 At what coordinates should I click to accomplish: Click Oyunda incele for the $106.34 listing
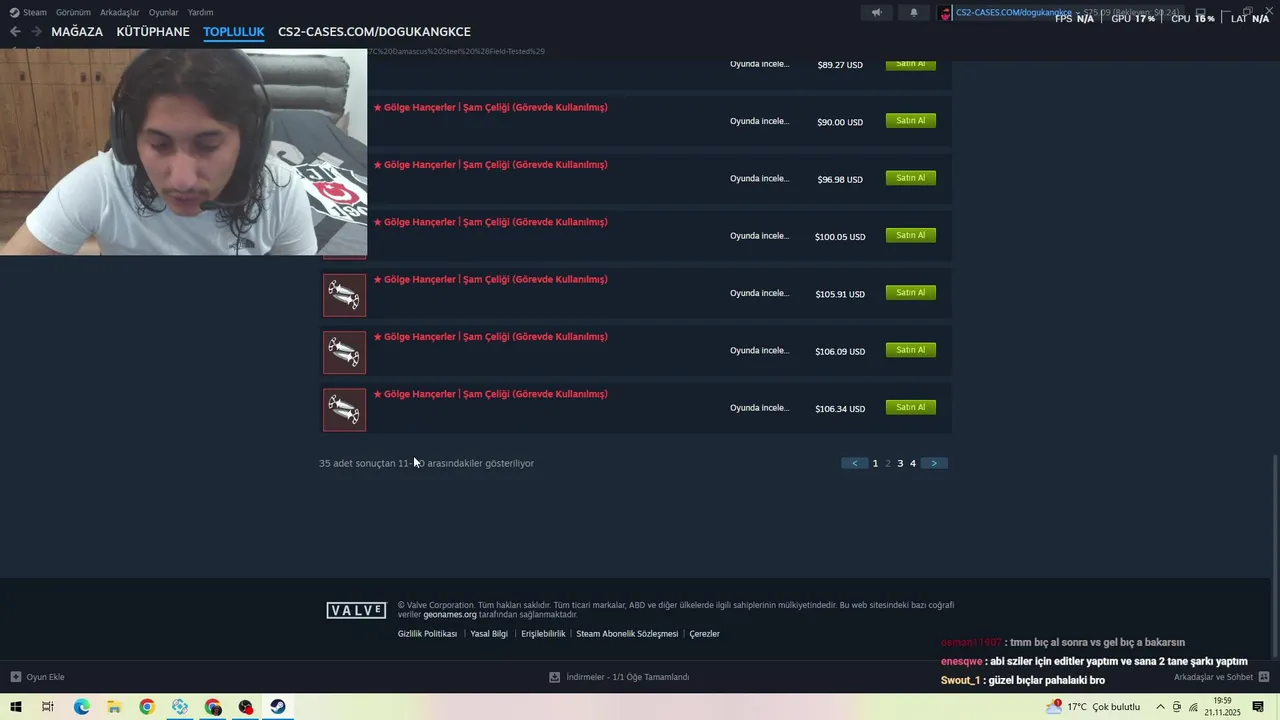pyautogui.click(x=759, y=408)
